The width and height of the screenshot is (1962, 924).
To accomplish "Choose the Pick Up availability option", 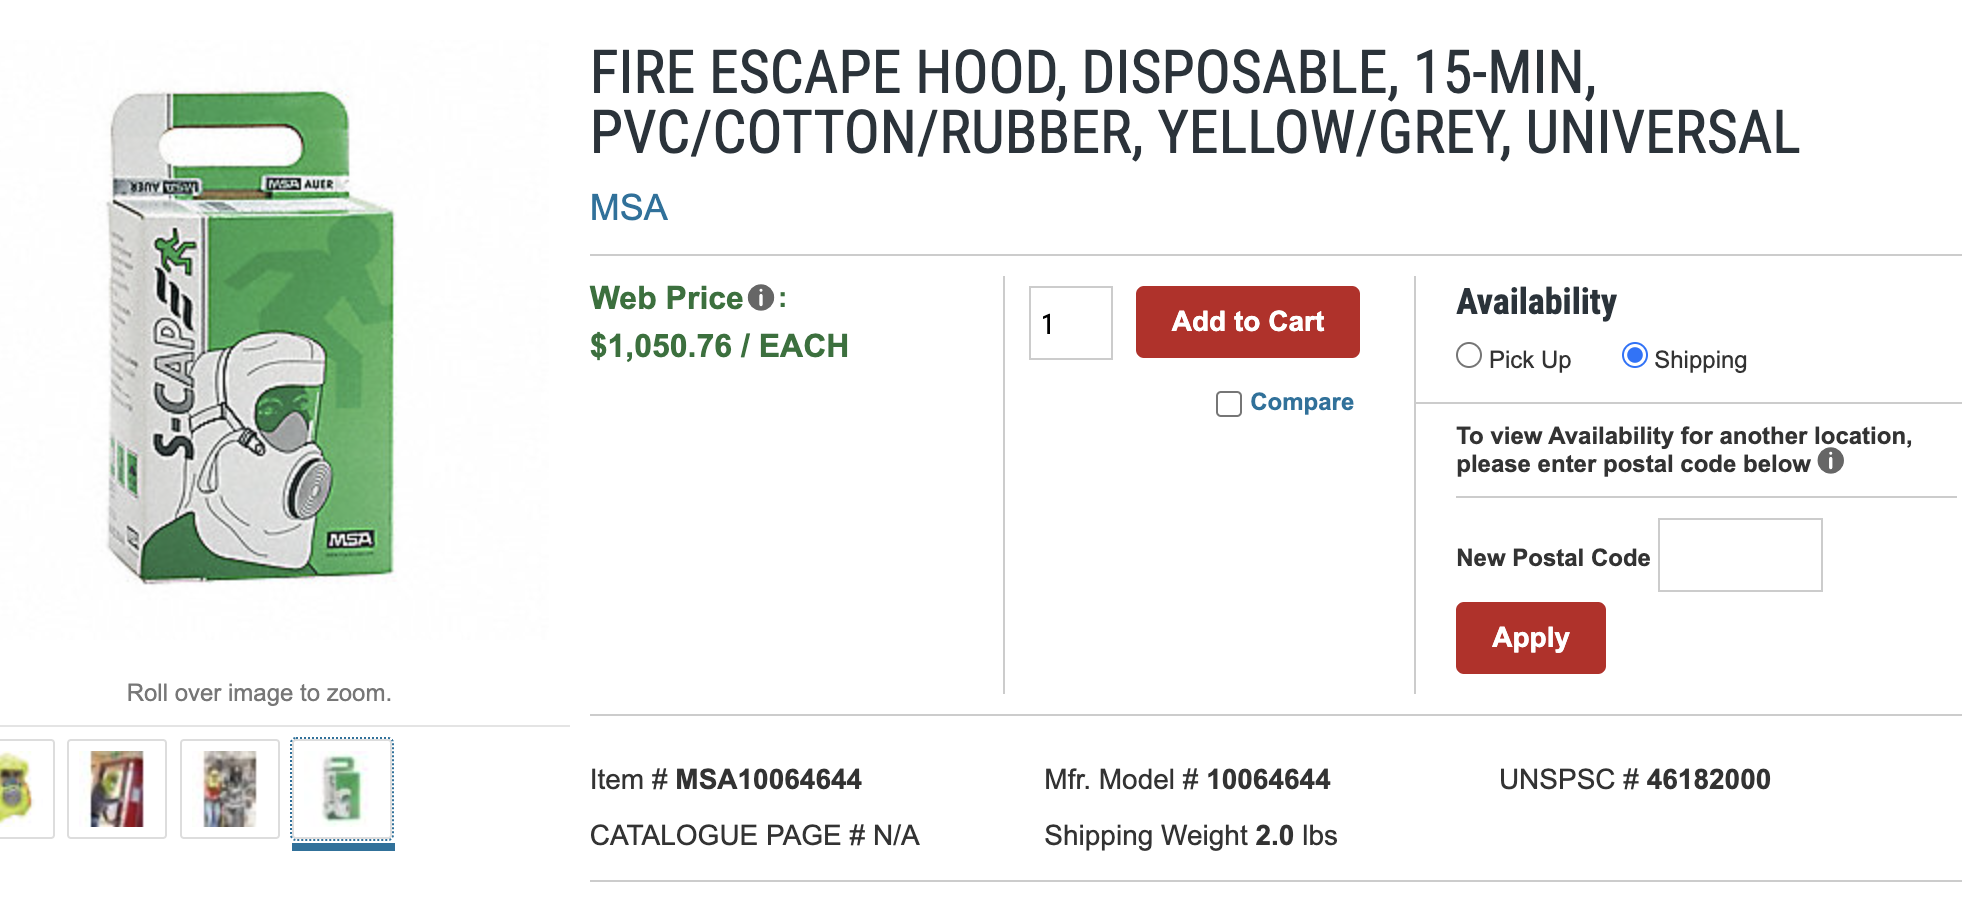I will coord(1469,356).
